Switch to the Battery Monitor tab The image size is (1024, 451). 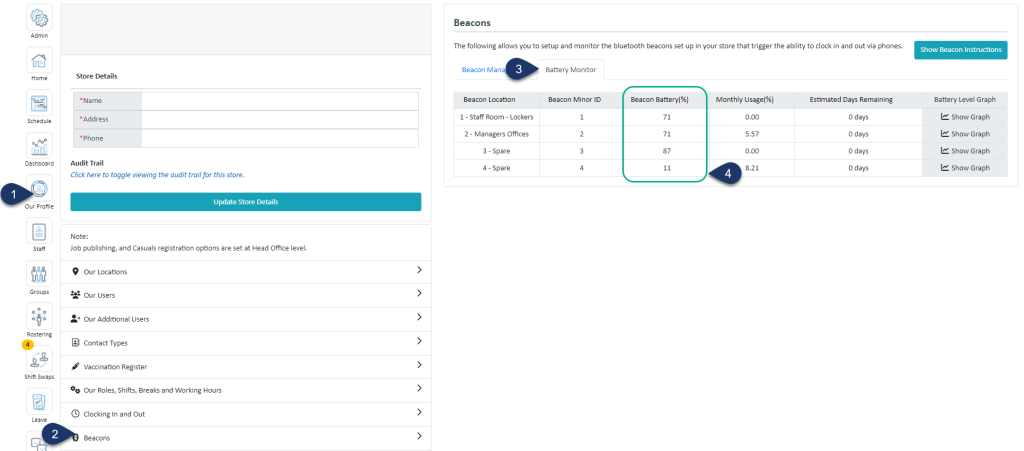pos(571,70)
